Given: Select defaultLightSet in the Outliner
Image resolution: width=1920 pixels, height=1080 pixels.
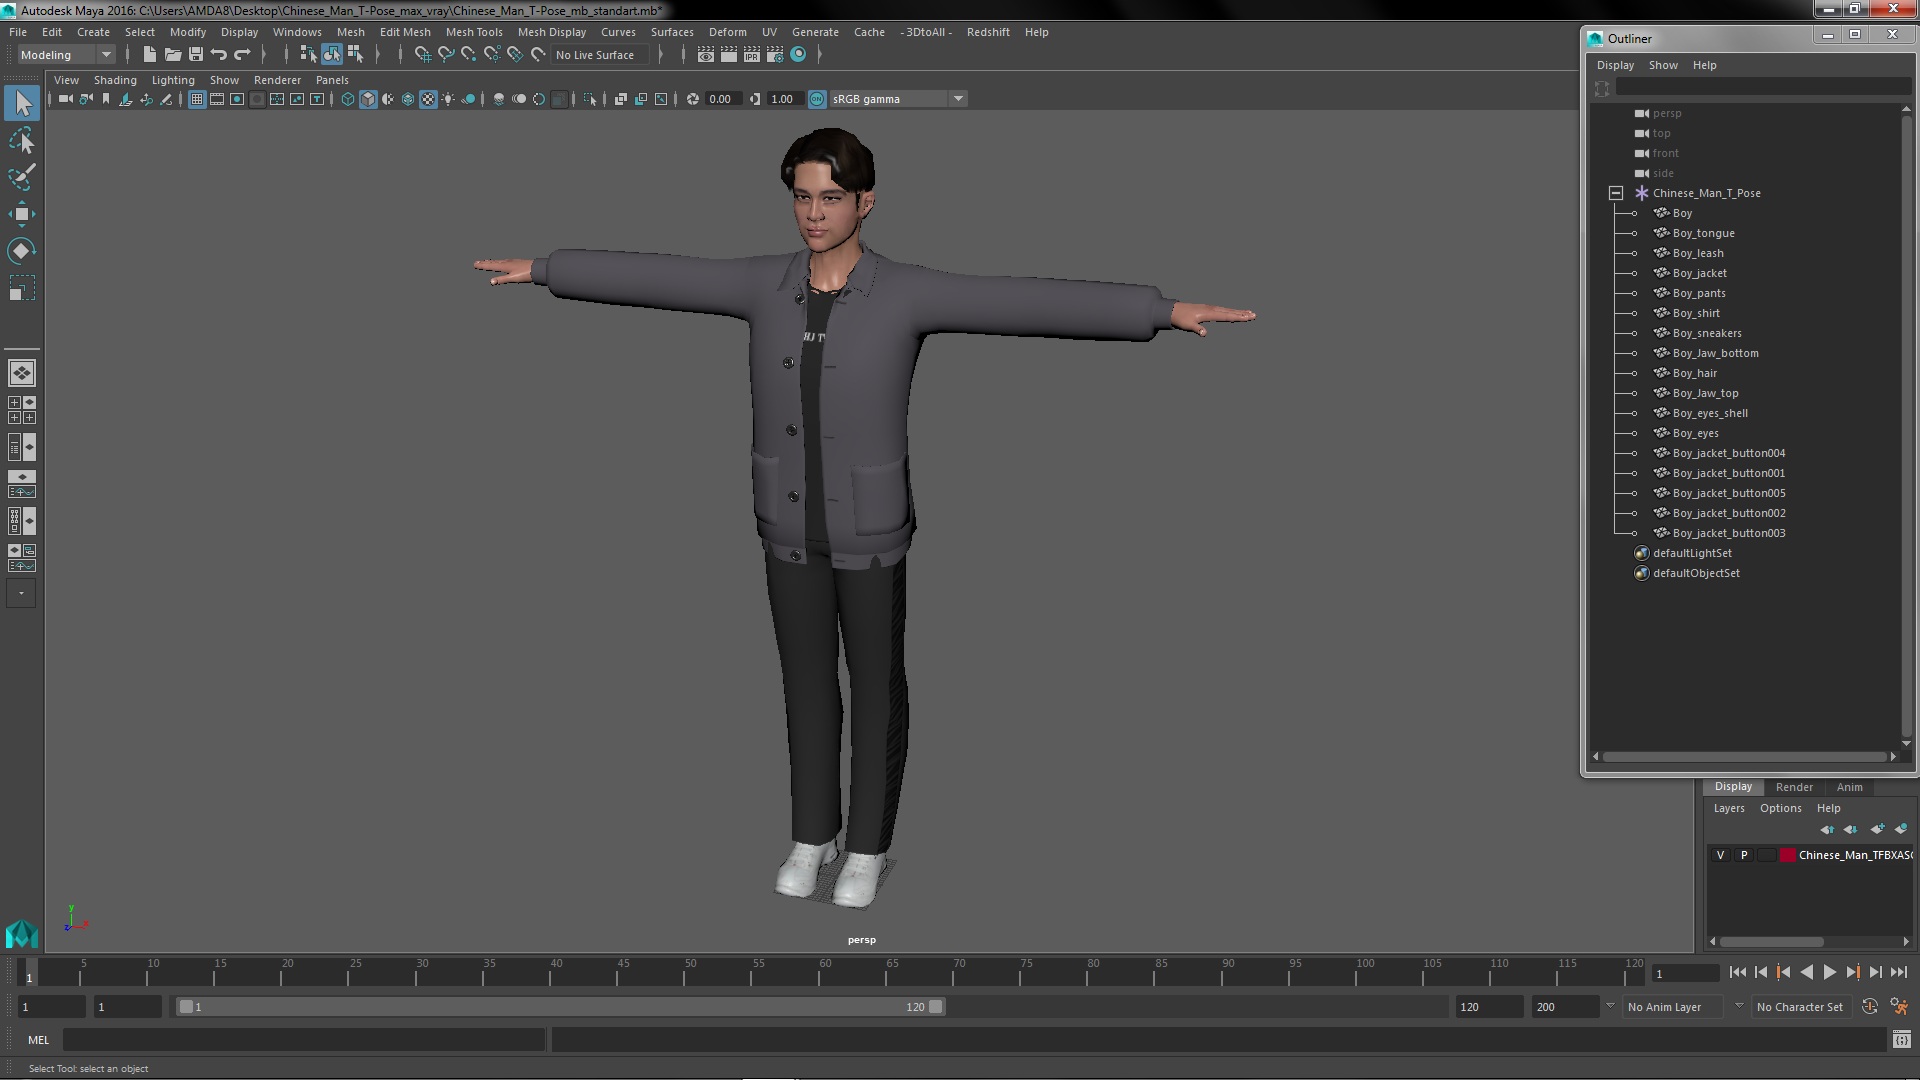Looking at the screenshot, I should point(1692,553).
